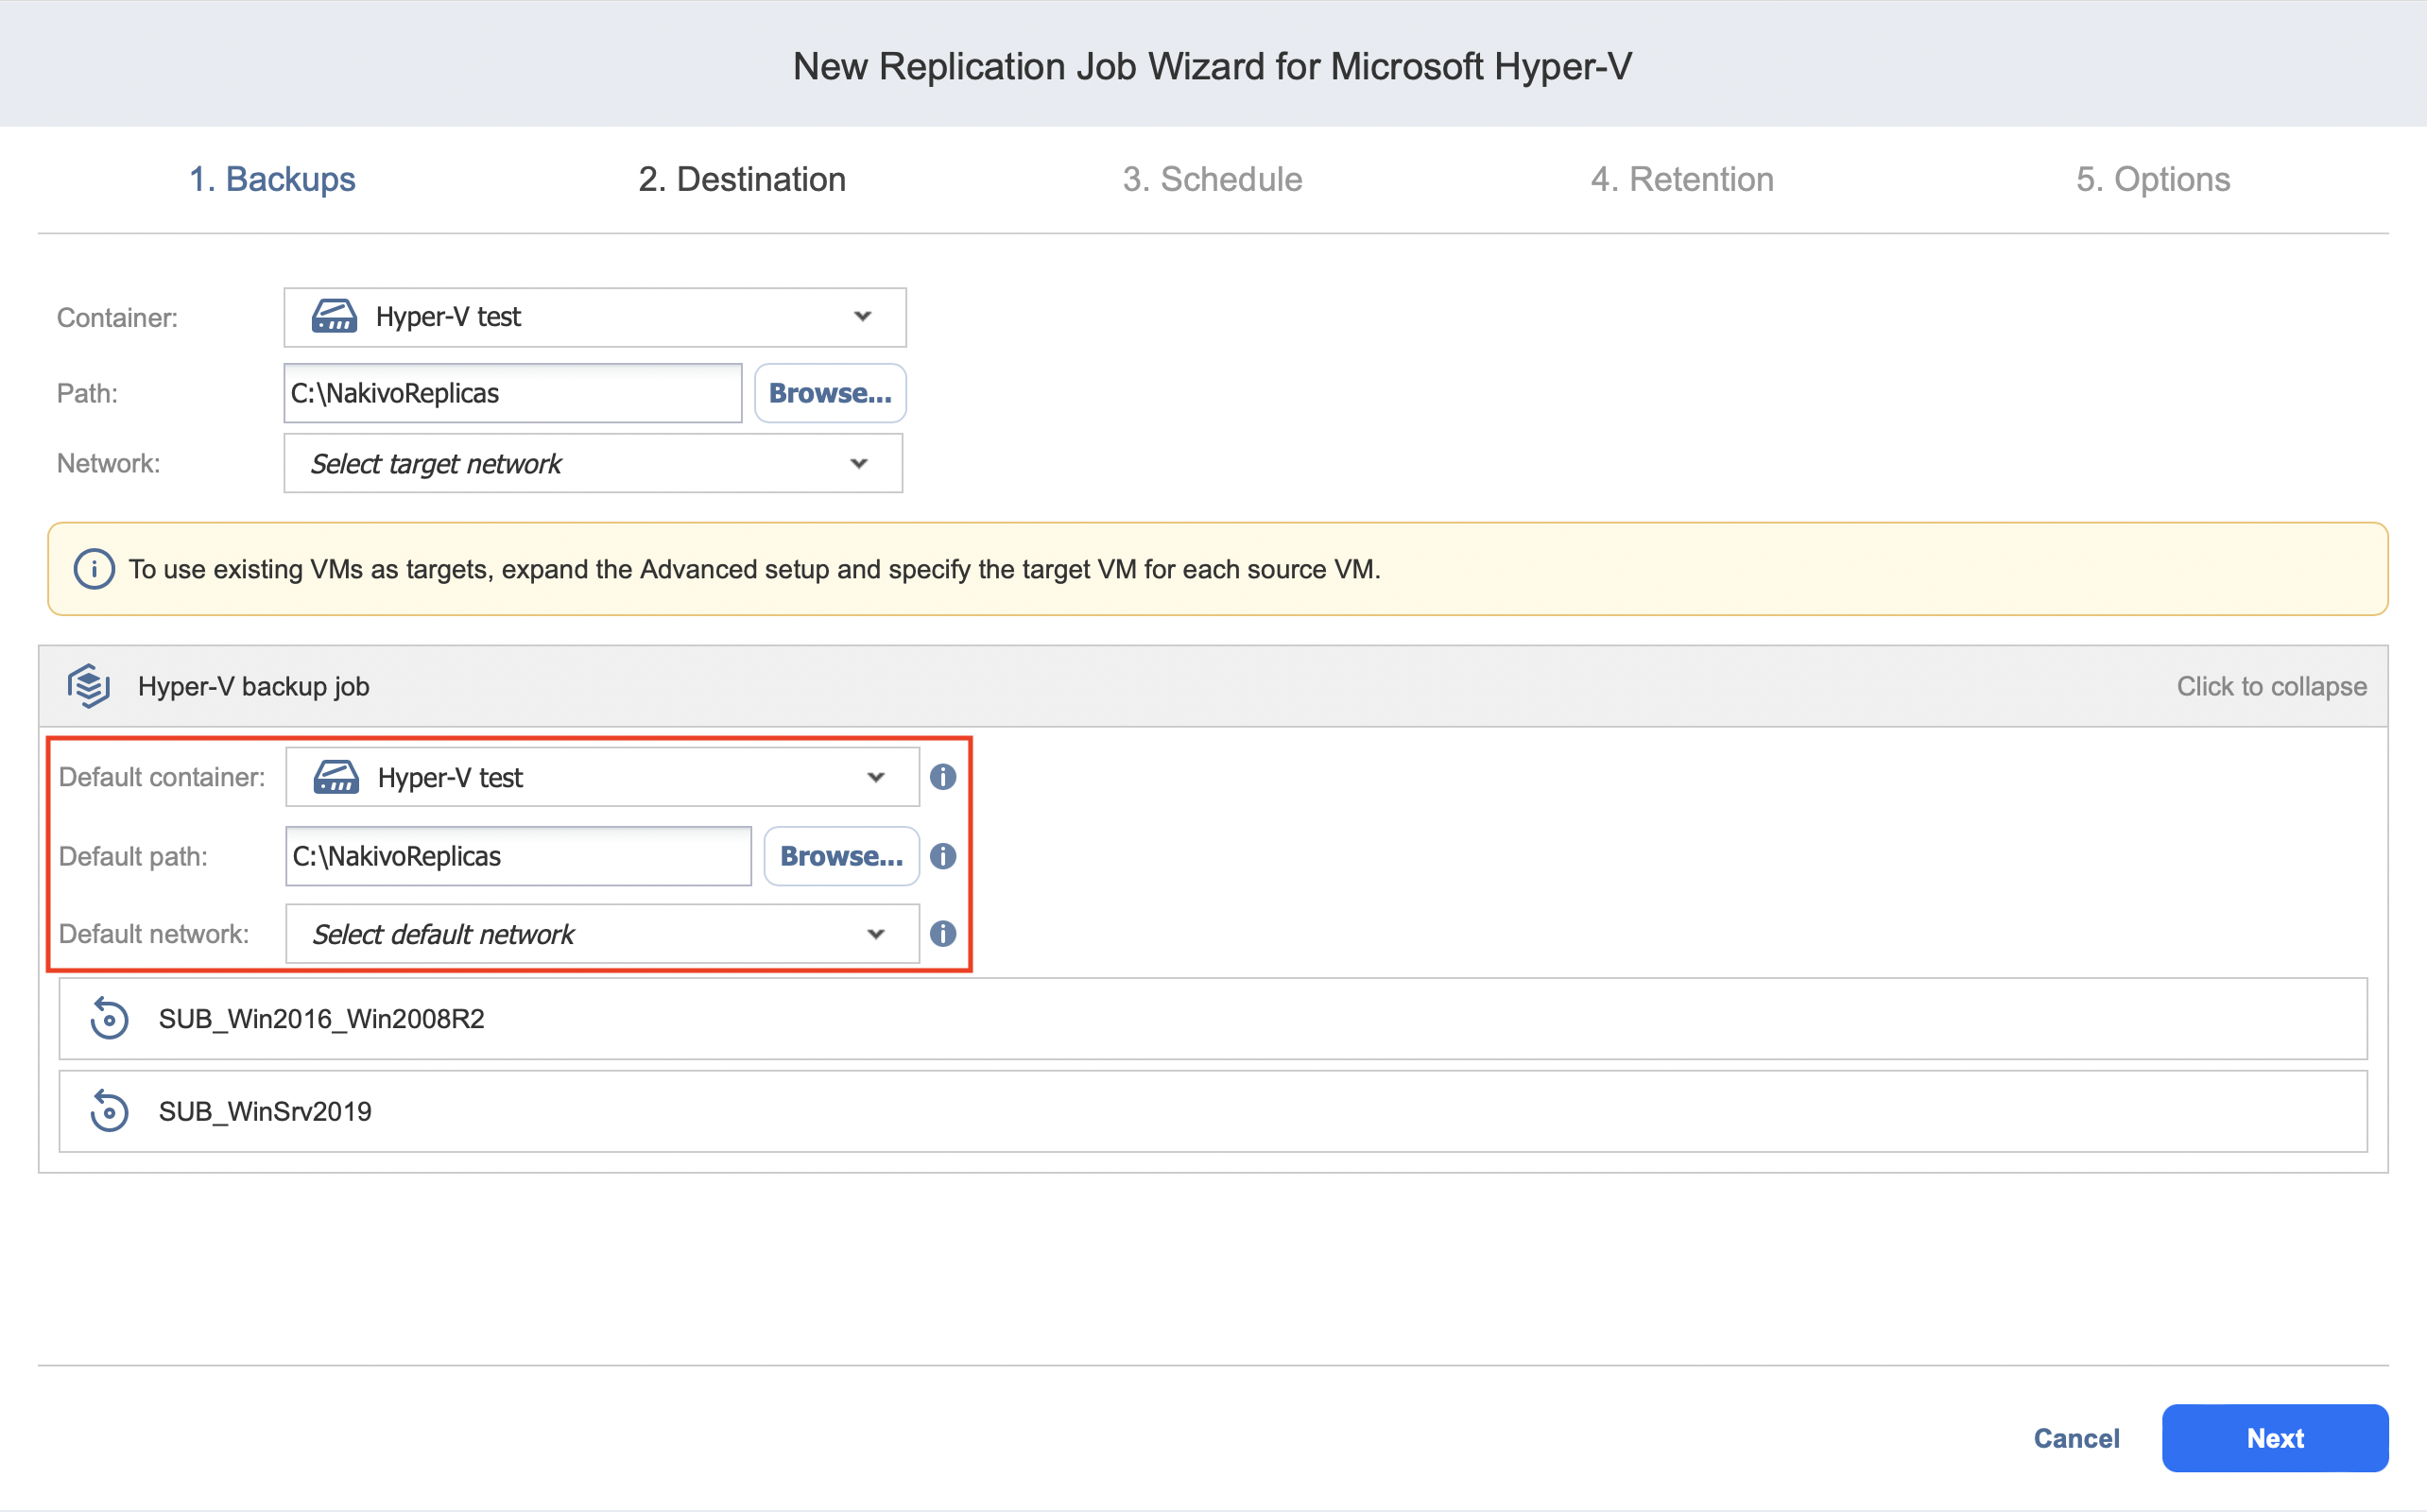The height and width of the screenshot is (1512, 2427).
Task: Click the Hyper-V backup job stack icon
Action: (x=88, y=686)
